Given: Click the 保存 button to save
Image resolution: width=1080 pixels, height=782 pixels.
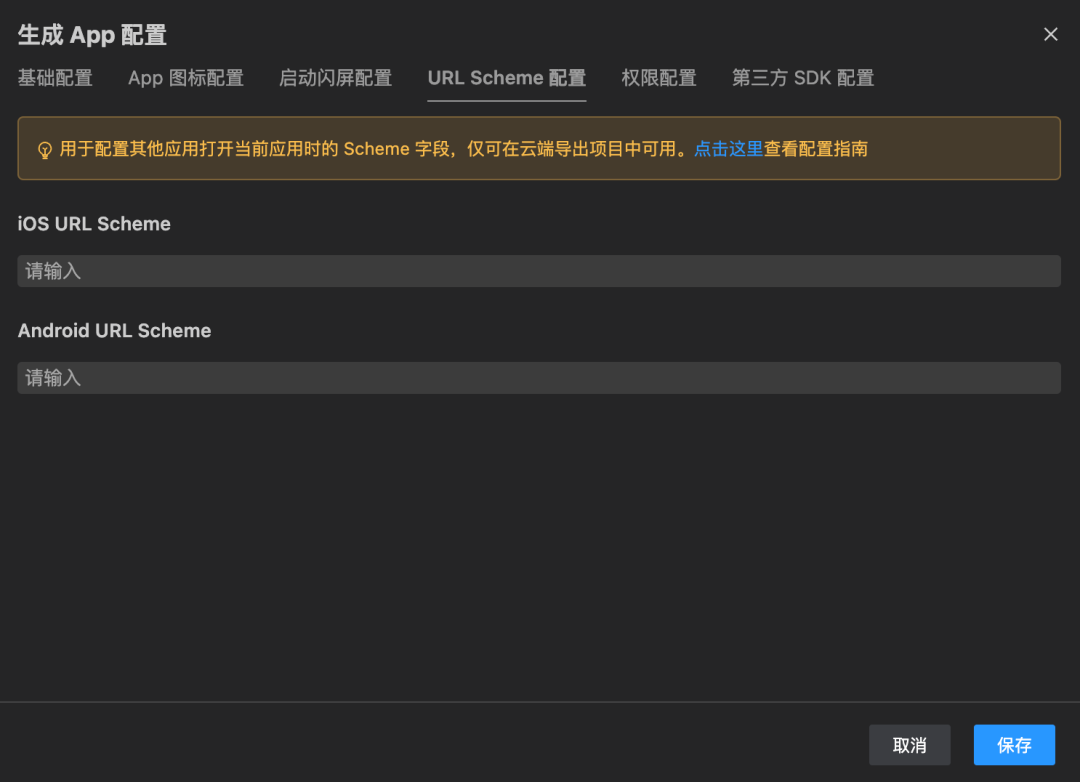Looking at the screenshot, I should (x=1013, y=745).
